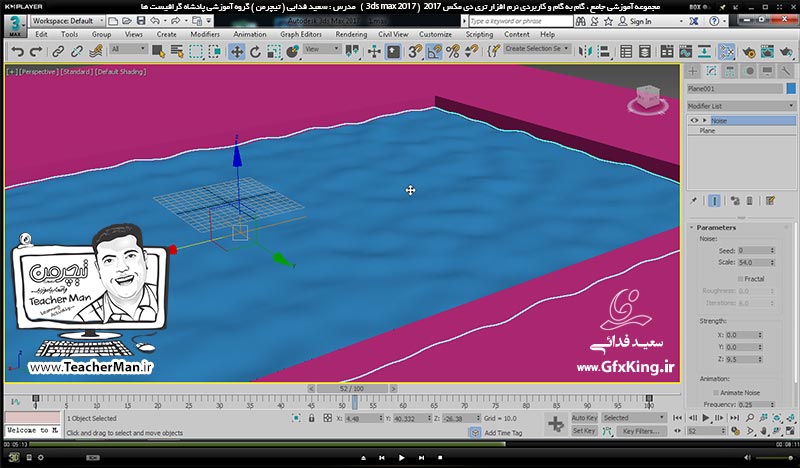Image resolution: width=800 pixels, height=468 pixels.
Task: Choose the Select and Place tool
Action: pos(292,51)
